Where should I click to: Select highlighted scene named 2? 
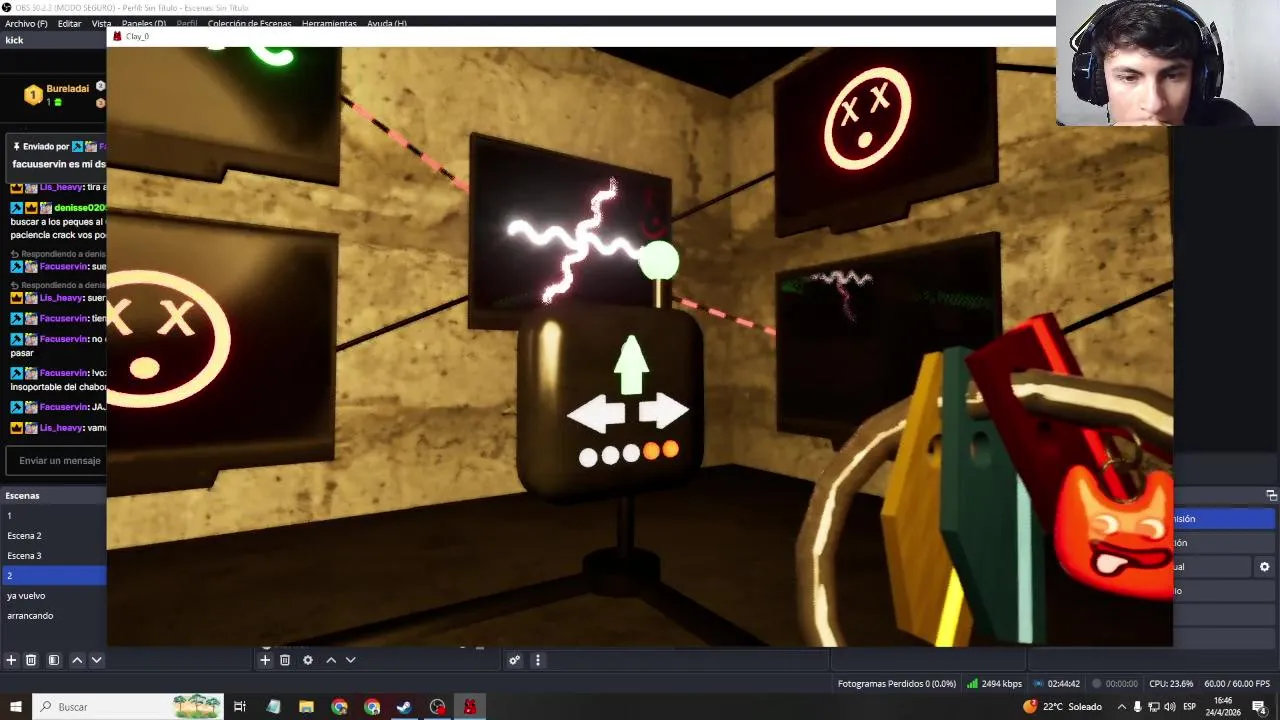click(53, 576)
